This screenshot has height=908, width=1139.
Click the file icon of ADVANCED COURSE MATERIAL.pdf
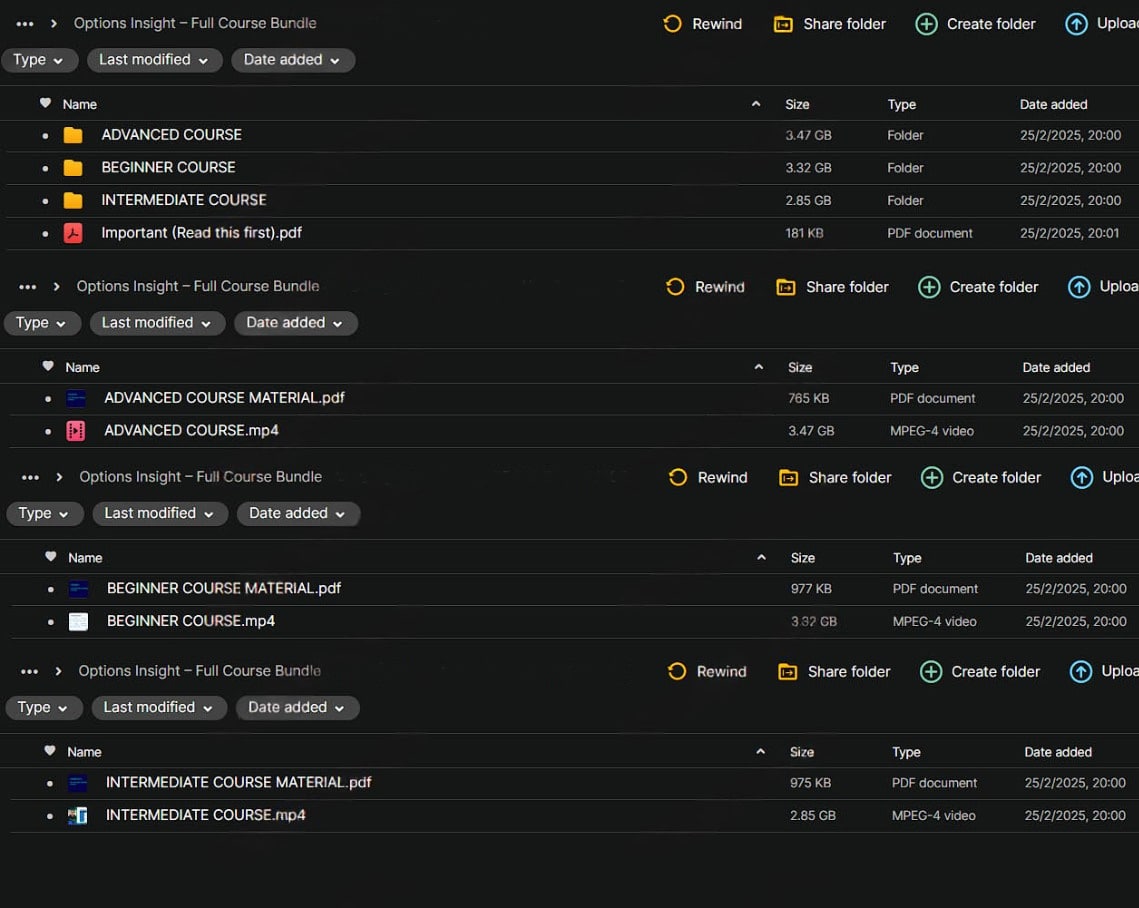pos(76,398)
